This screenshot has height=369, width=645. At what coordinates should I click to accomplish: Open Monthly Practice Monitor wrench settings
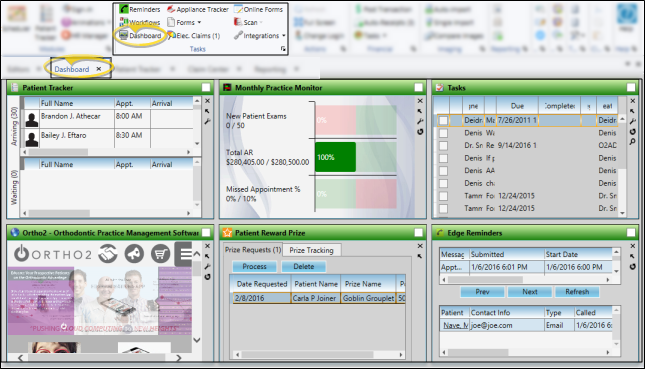point(420,121)
